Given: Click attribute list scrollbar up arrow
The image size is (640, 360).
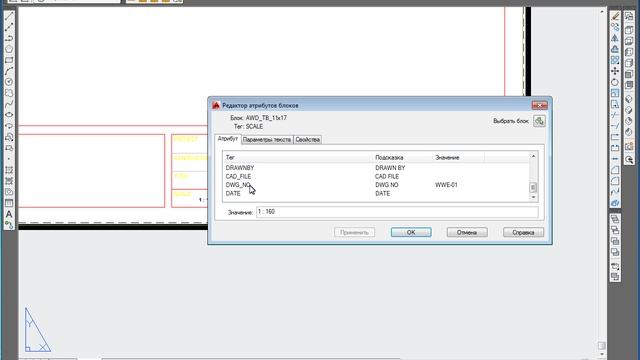Looking at the screenshot, I should (533, 156).
